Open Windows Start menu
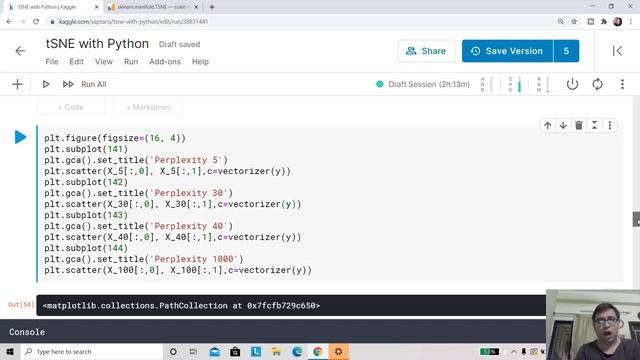The image size is (640, 360). point(10,351)
